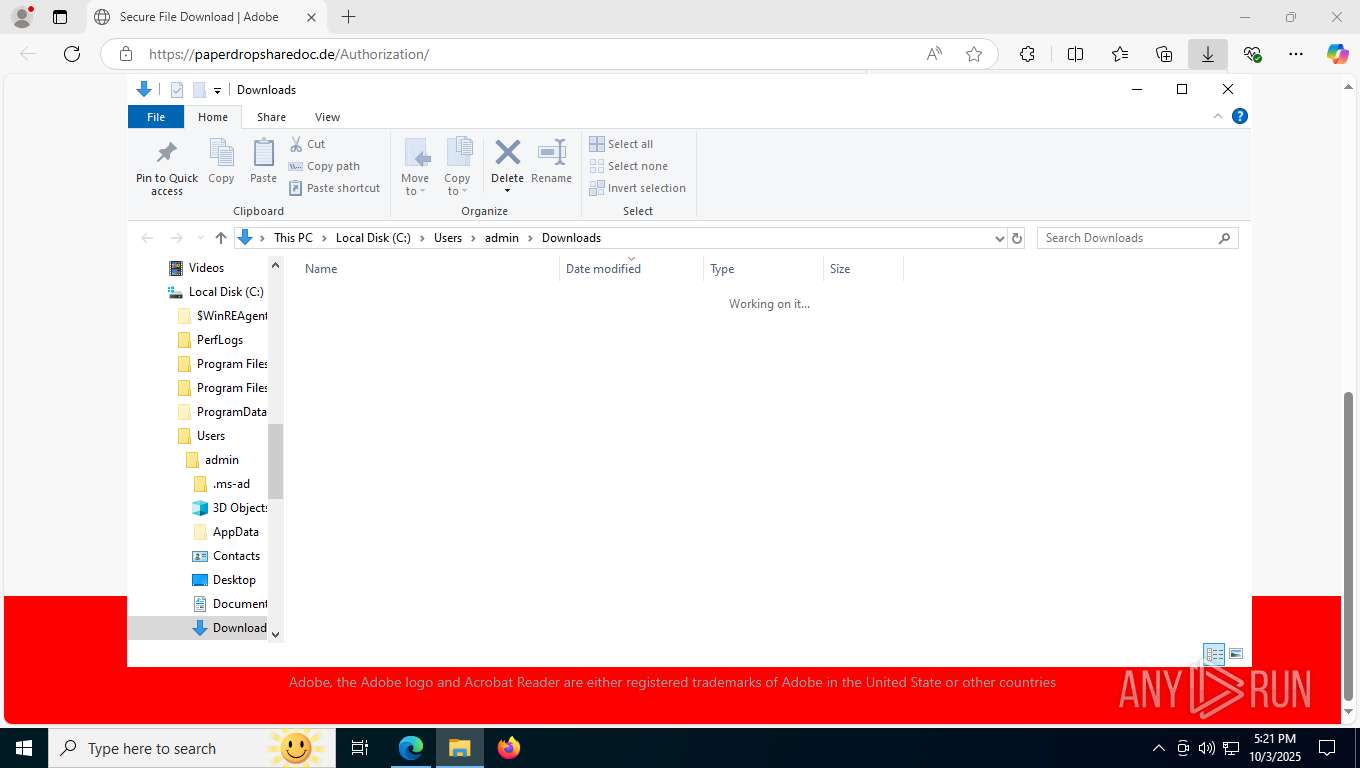Sort by Type column header

point(763,269)
